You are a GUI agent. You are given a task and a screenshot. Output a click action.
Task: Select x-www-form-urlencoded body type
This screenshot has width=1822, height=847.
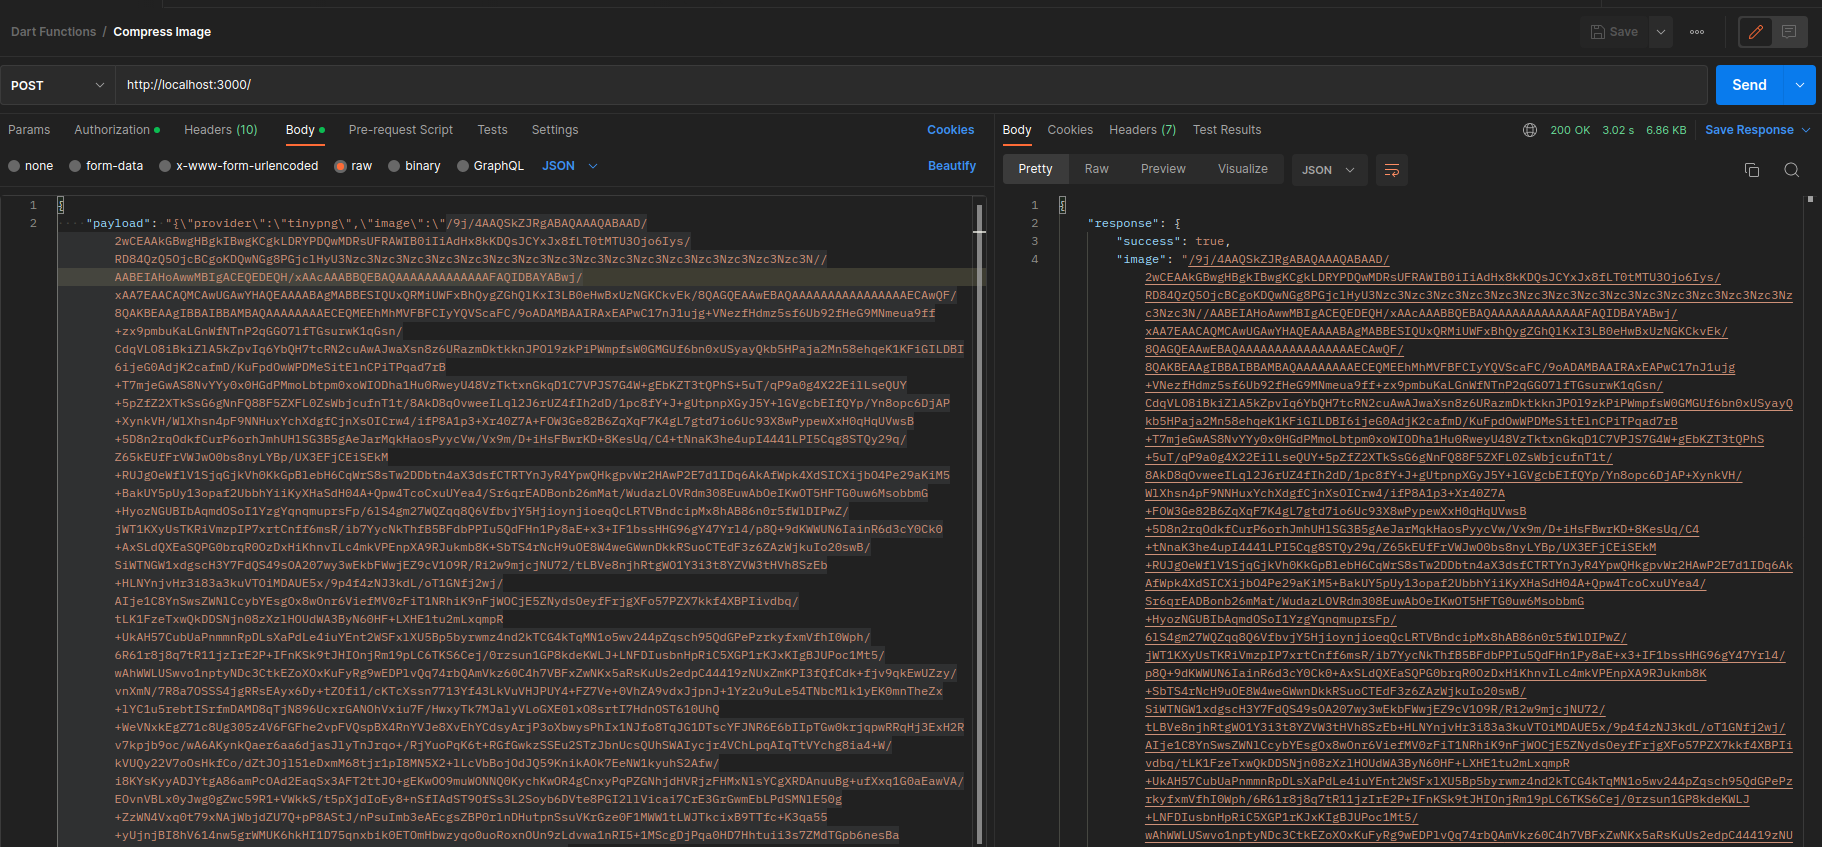pyautogui.click(x=239, y=166)
